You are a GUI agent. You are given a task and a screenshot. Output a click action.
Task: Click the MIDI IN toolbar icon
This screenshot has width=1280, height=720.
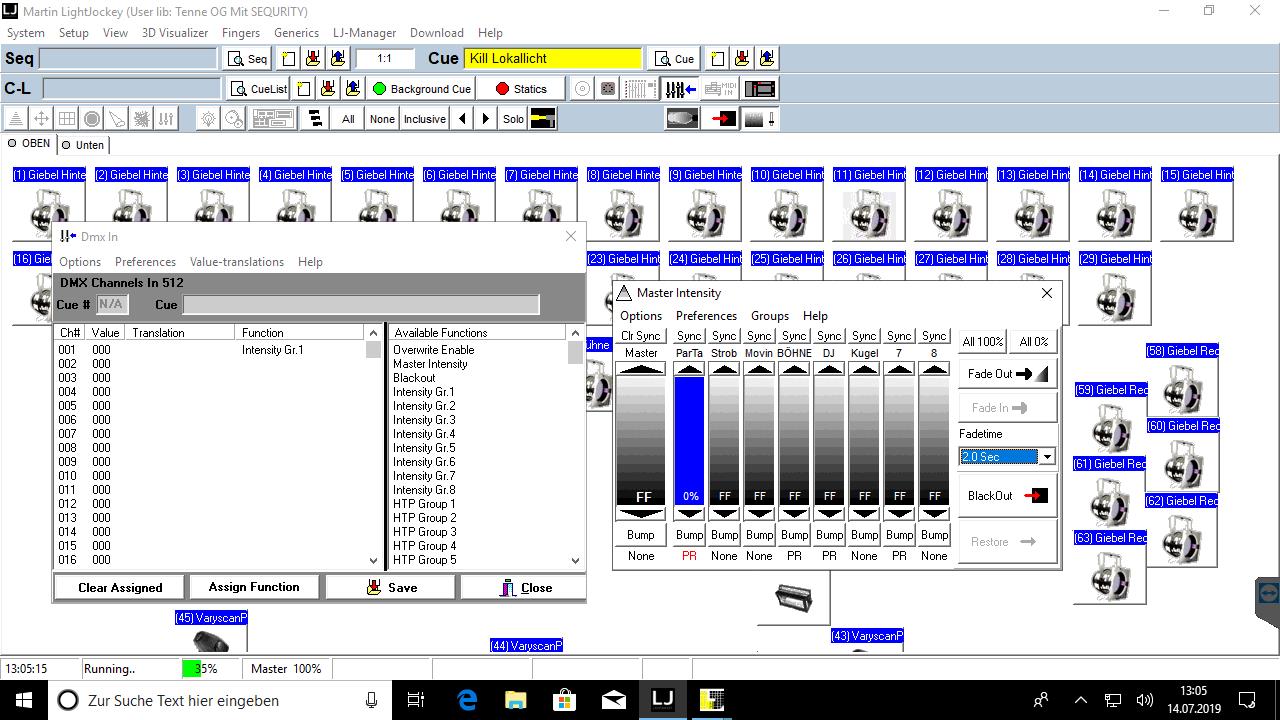point(720,89)
